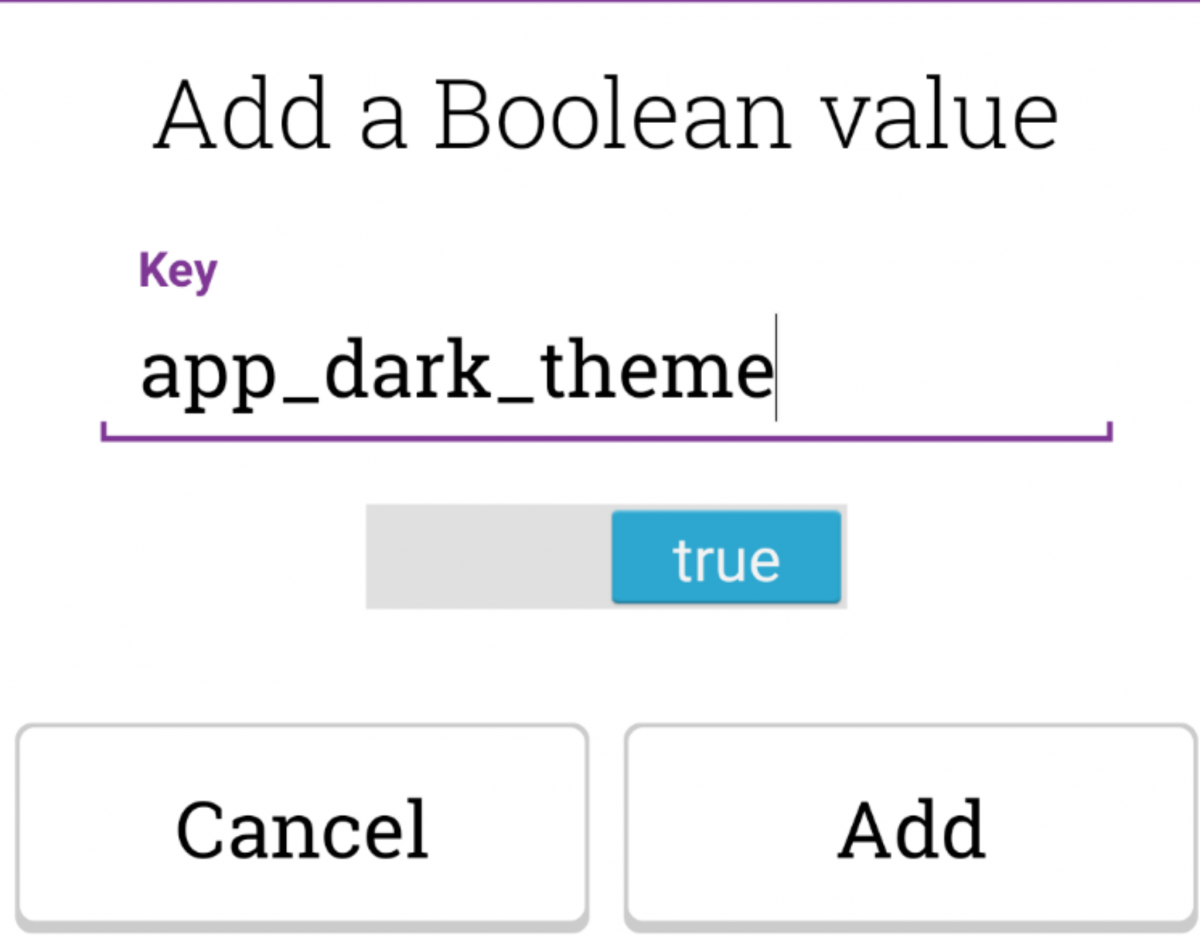Click the word "Boolean" in the title

pyautogui.click(x=612, y=115)
